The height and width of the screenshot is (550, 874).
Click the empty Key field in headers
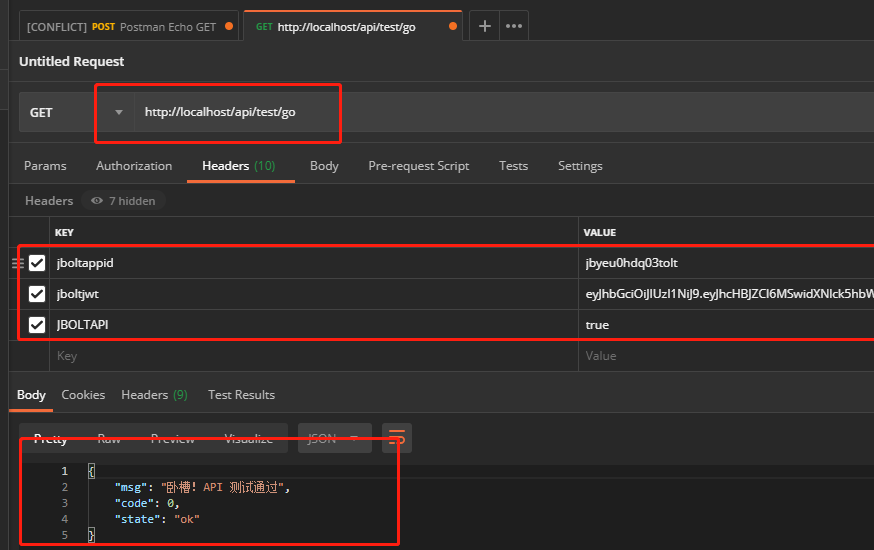point(300,356)
